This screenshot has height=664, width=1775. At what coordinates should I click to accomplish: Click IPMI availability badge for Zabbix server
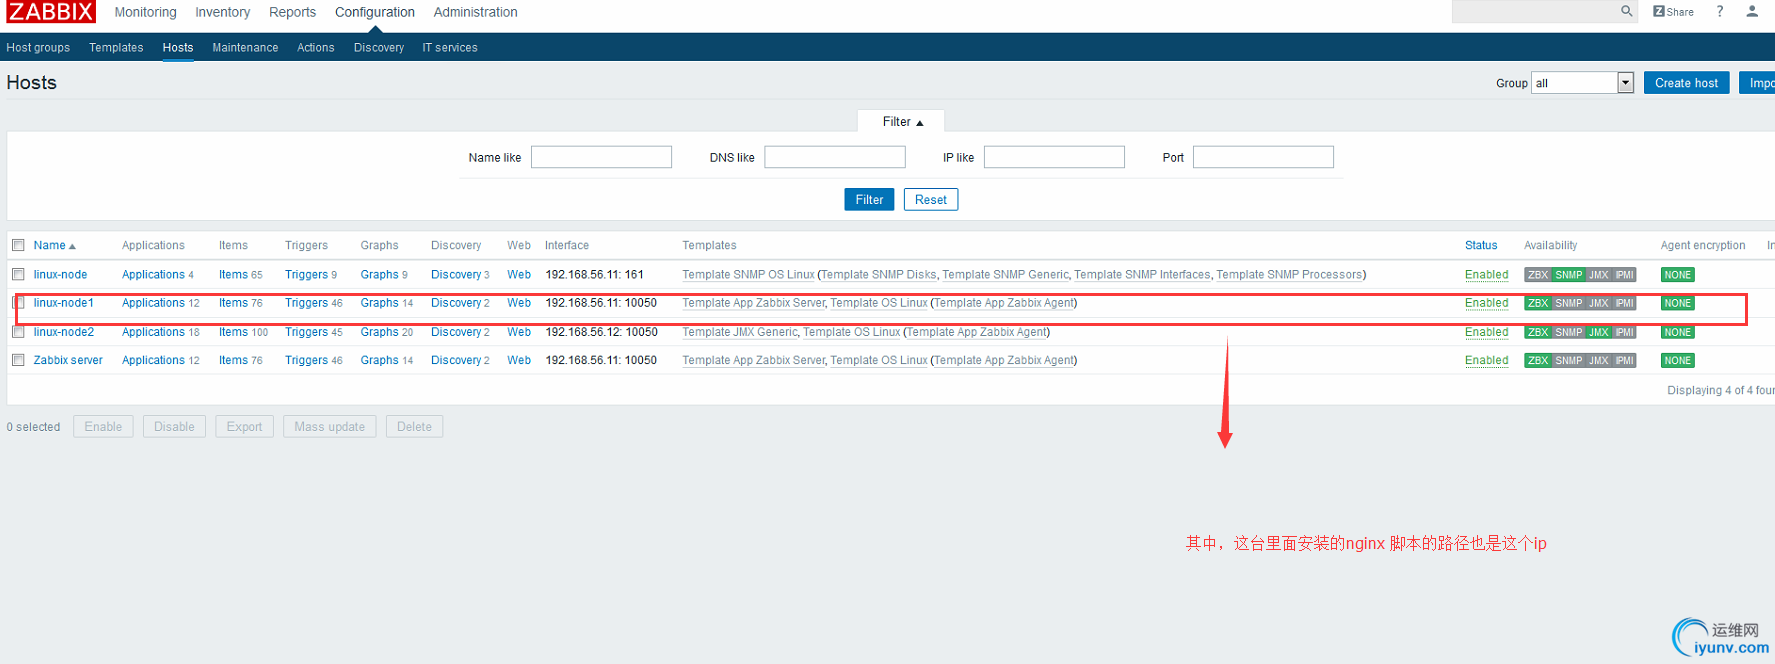coord(1625,361)
